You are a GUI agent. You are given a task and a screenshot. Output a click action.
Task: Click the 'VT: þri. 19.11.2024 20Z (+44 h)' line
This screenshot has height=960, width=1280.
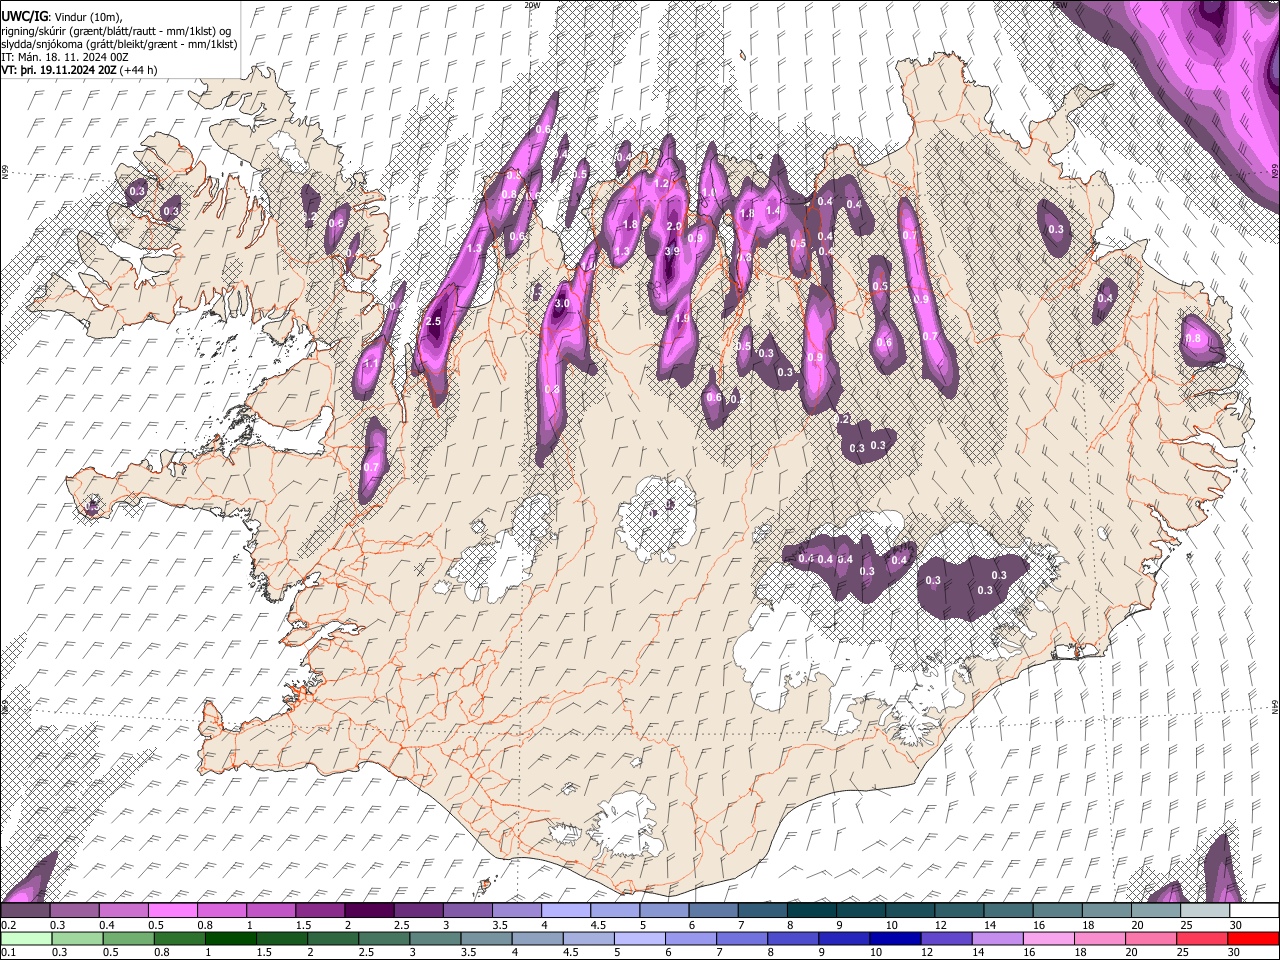click(x=79, y=70)
